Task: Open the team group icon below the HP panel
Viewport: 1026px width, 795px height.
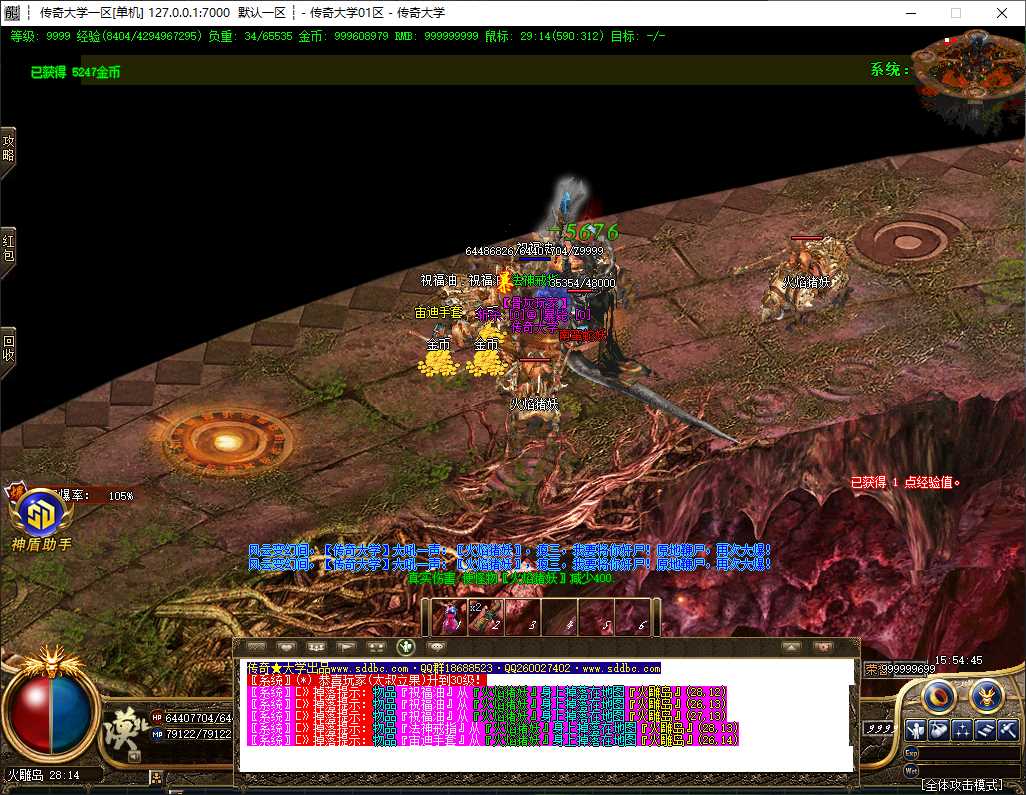Action: pyautogui.click(x=156, y=778)
